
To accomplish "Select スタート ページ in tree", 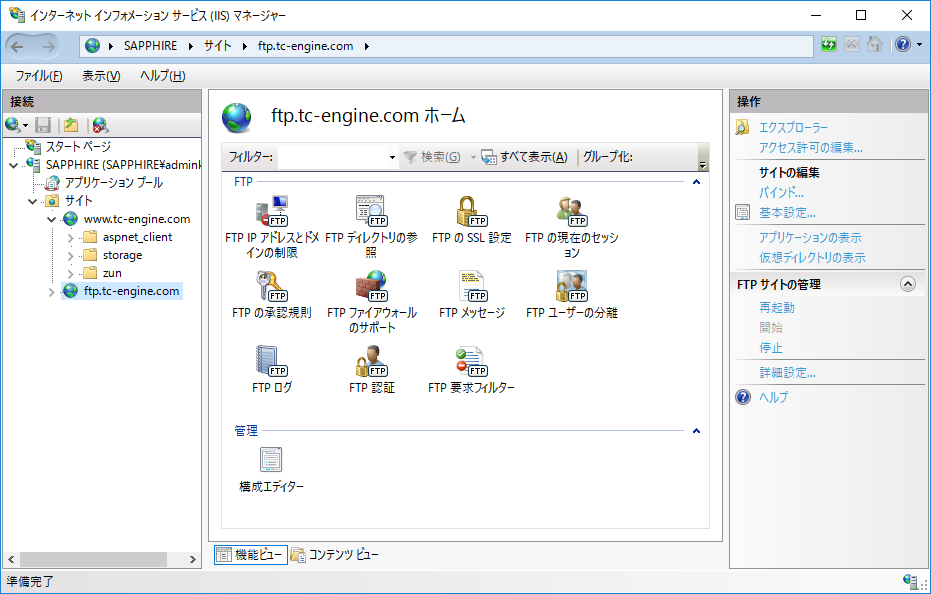I will tap(78, 147).
